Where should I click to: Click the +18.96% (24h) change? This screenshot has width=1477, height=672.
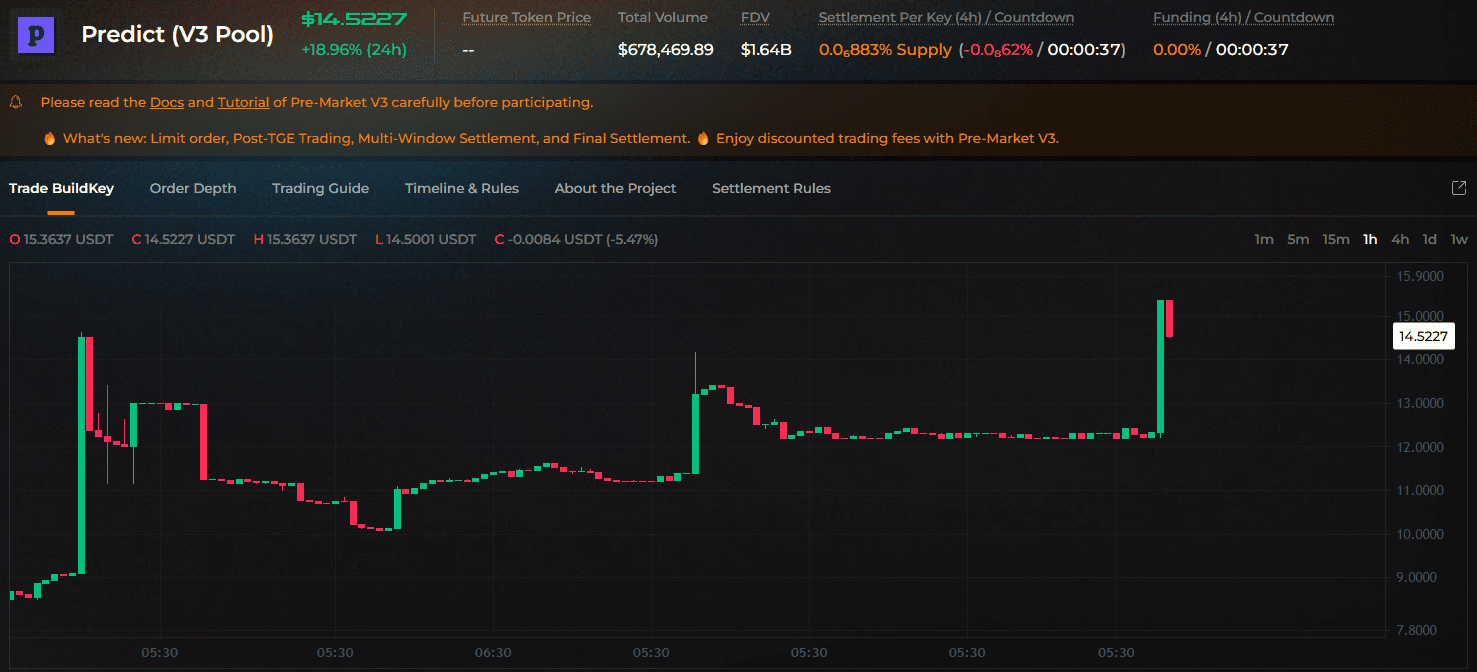354,49
